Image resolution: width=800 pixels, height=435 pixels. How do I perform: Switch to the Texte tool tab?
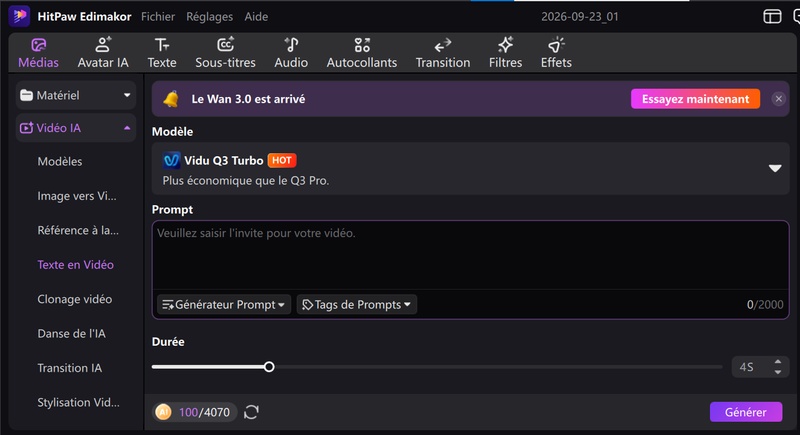tap(162, 53)
